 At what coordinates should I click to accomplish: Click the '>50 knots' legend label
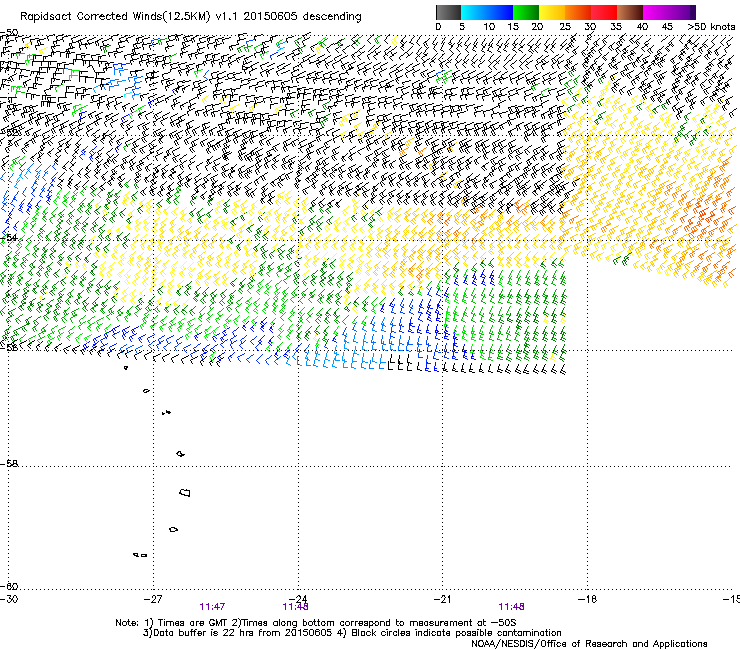pyautogui.click(x=711, y=27)
